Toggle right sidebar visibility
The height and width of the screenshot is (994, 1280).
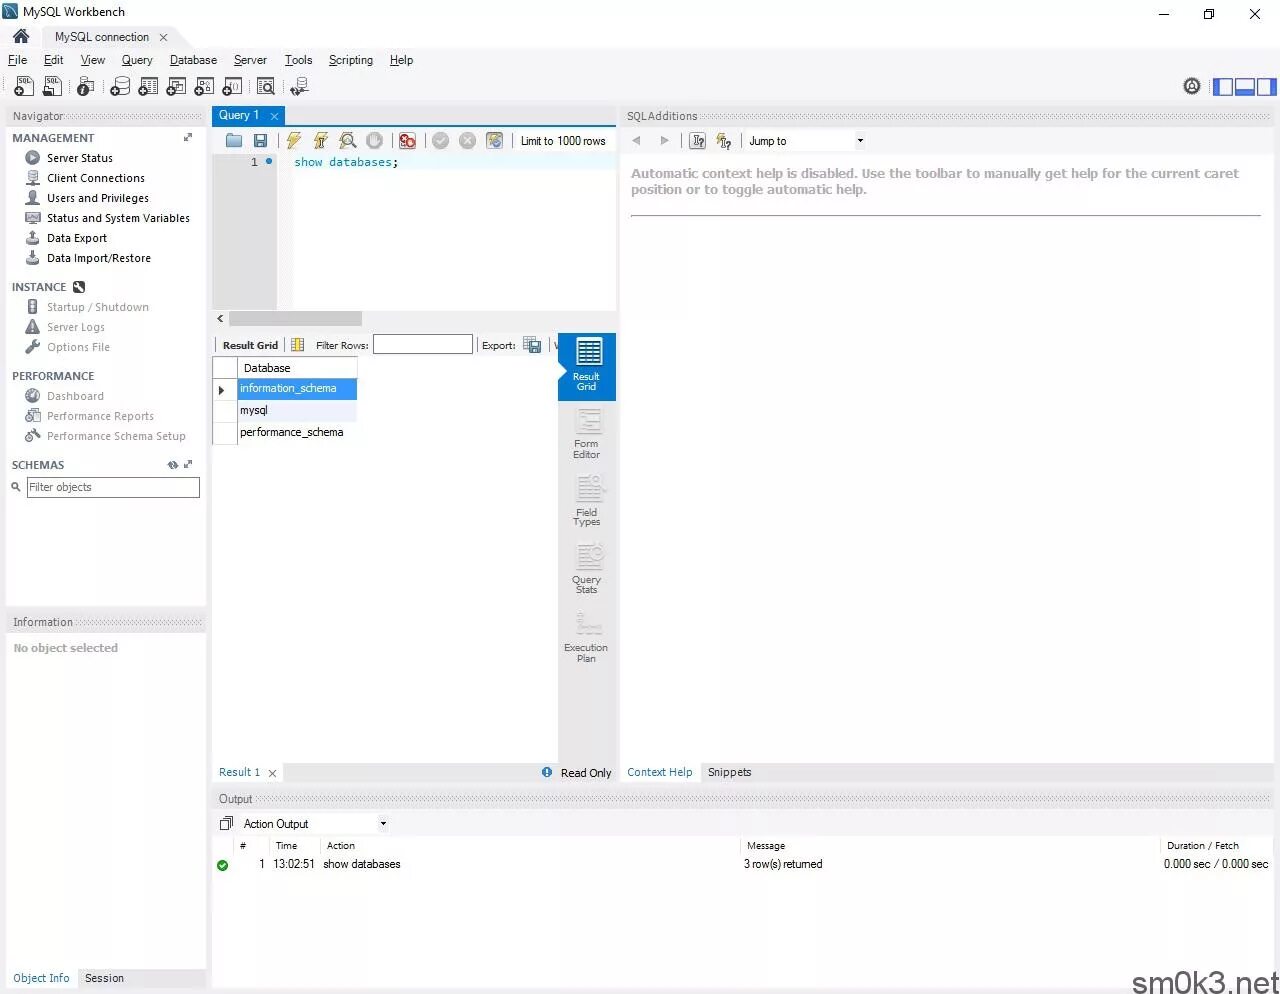1267,87
